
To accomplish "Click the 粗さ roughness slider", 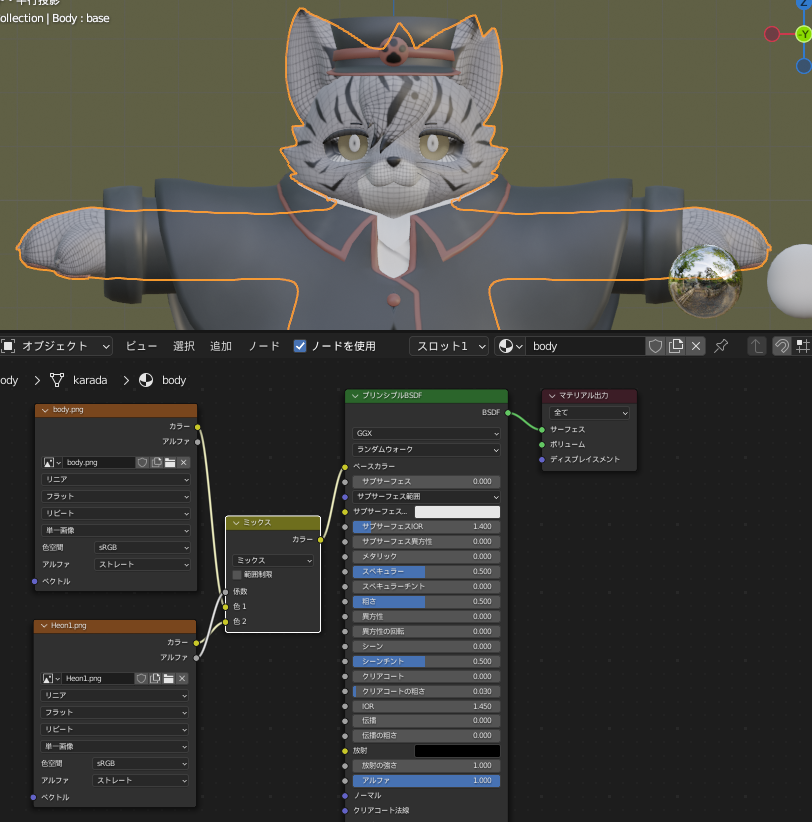I will coord(426,601).
